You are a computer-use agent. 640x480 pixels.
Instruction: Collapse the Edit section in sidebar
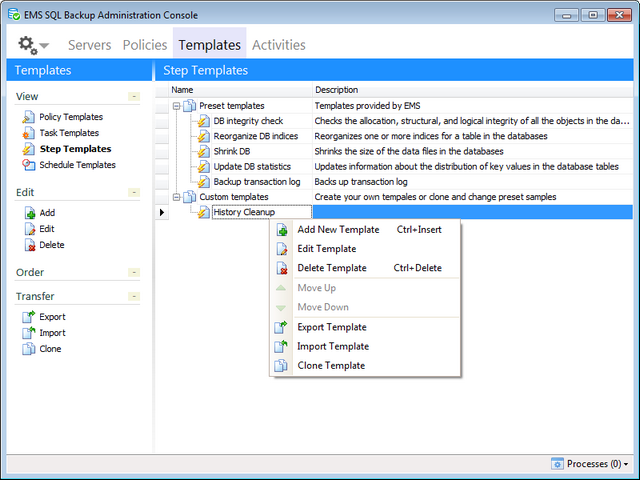134,192
